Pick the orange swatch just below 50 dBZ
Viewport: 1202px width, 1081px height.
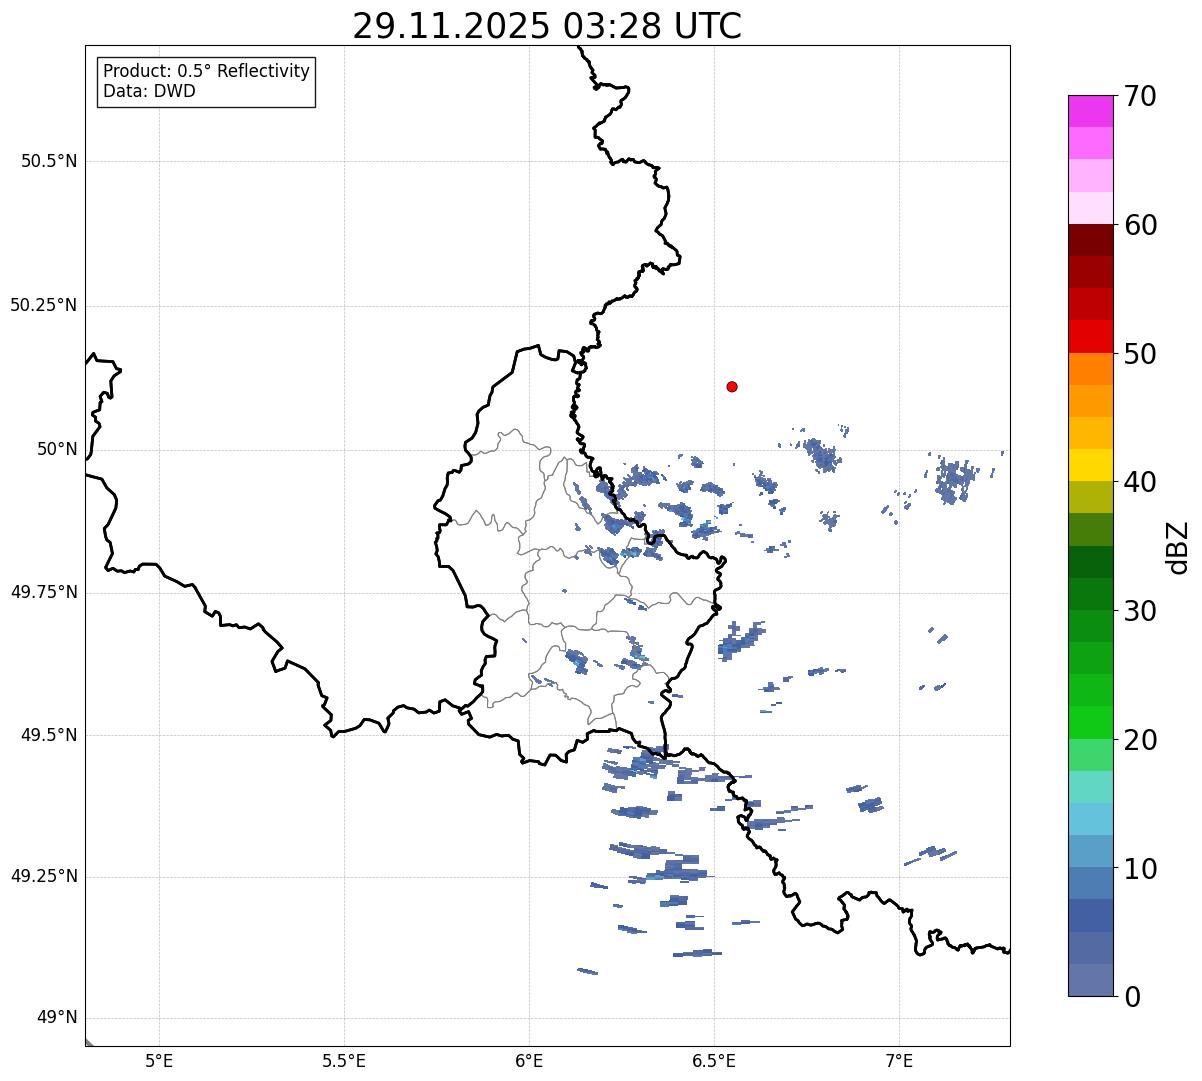(1090, 369)
